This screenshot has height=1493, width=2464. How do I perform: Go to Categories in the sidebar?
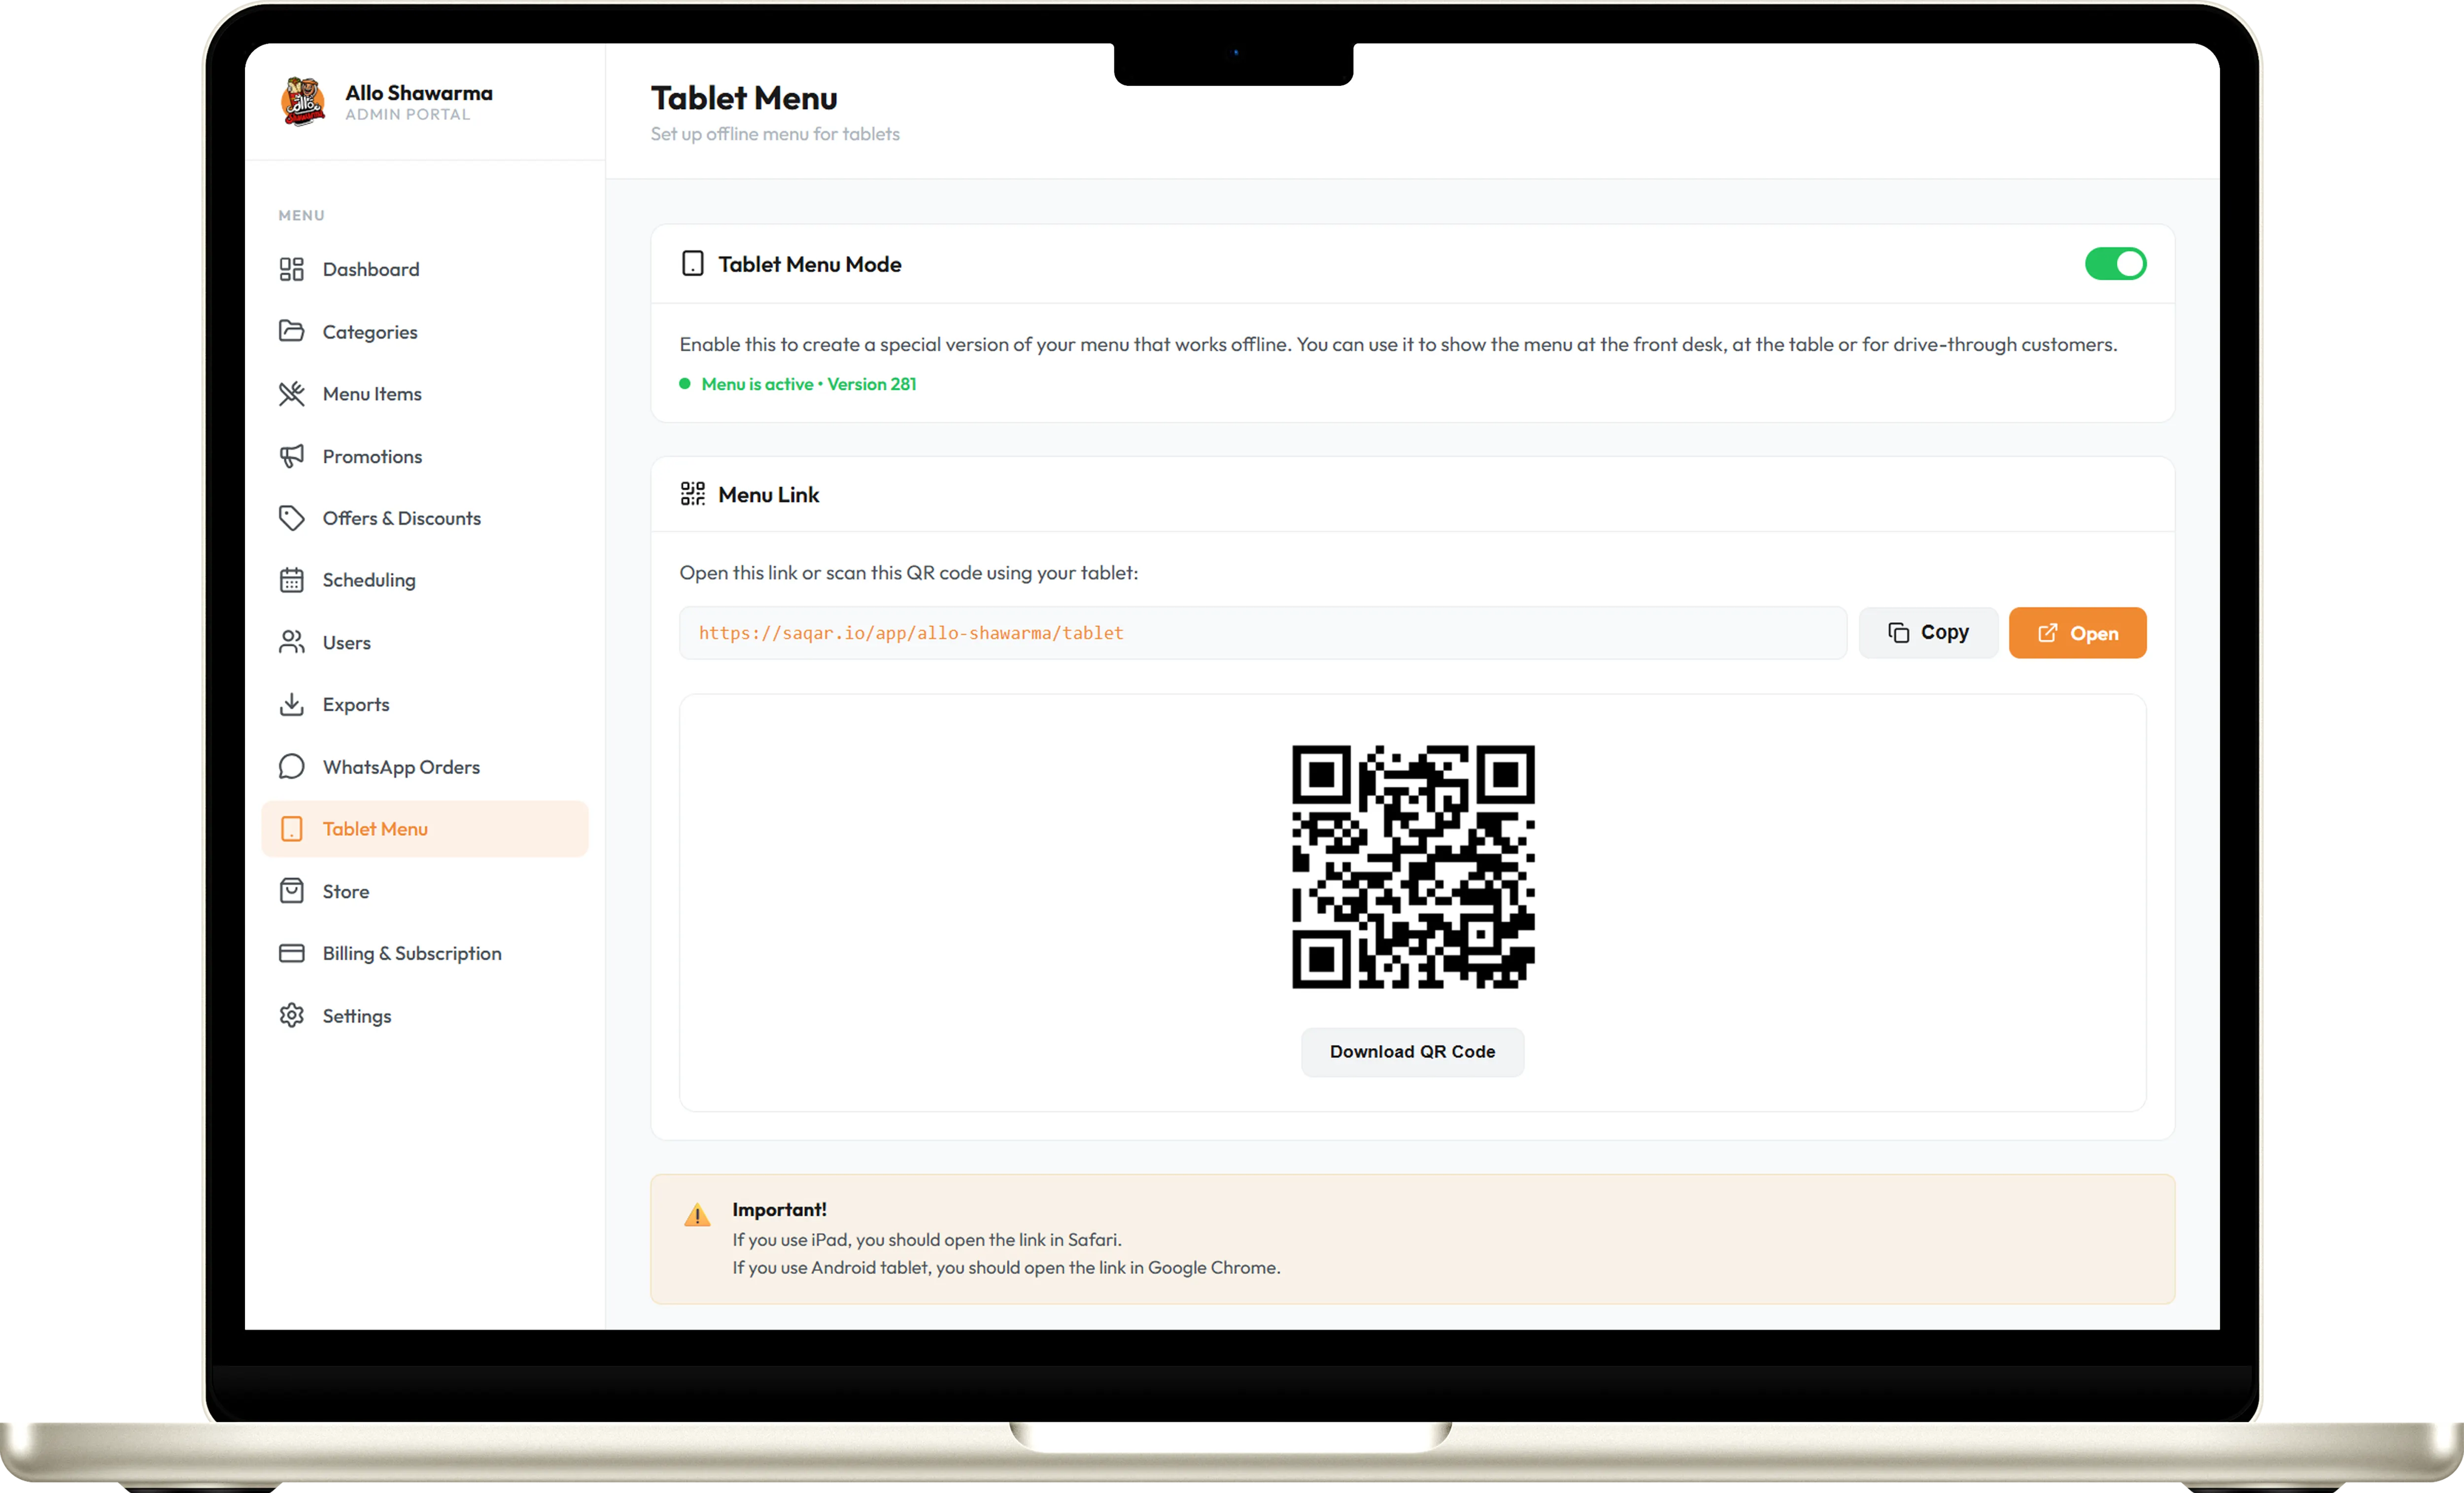click(424, 331)
